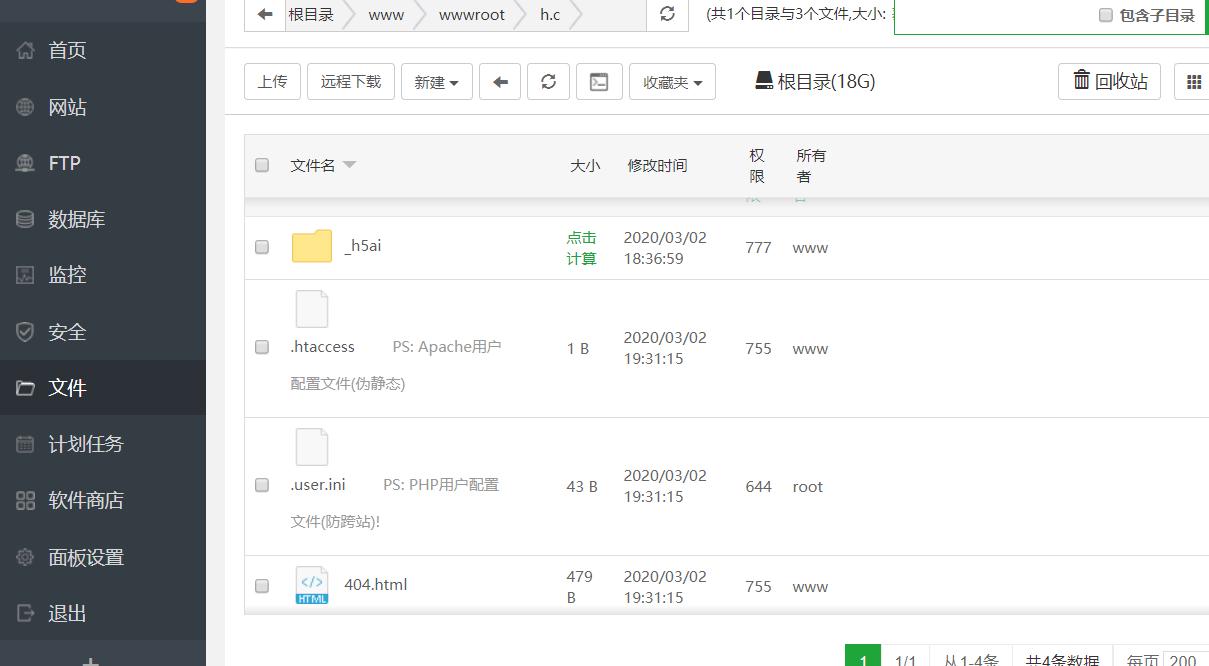The image size is (1209, 666).
Task: Select the 首页 home icon in sidebar
Action: tap(23, 50)
